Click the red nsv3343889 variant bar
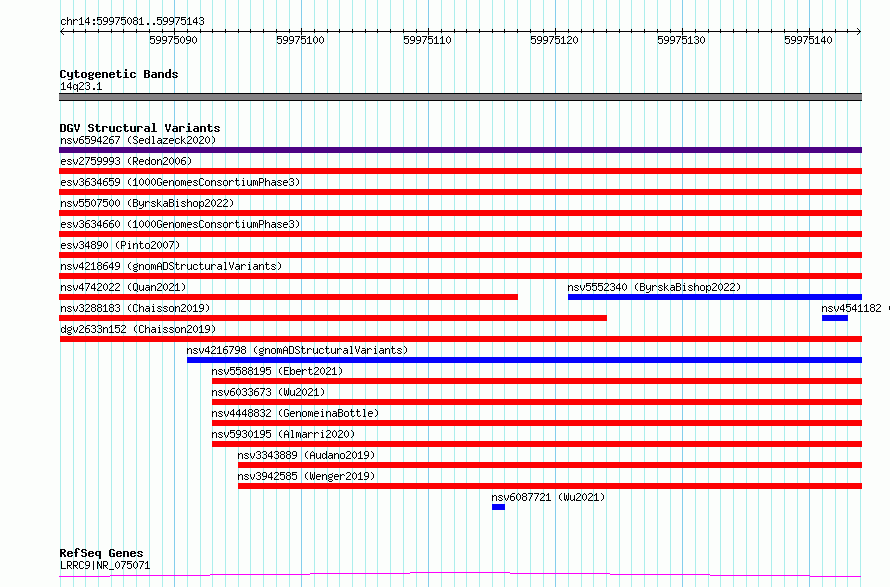Screen dimensions: 890x587 click(550, 465)
